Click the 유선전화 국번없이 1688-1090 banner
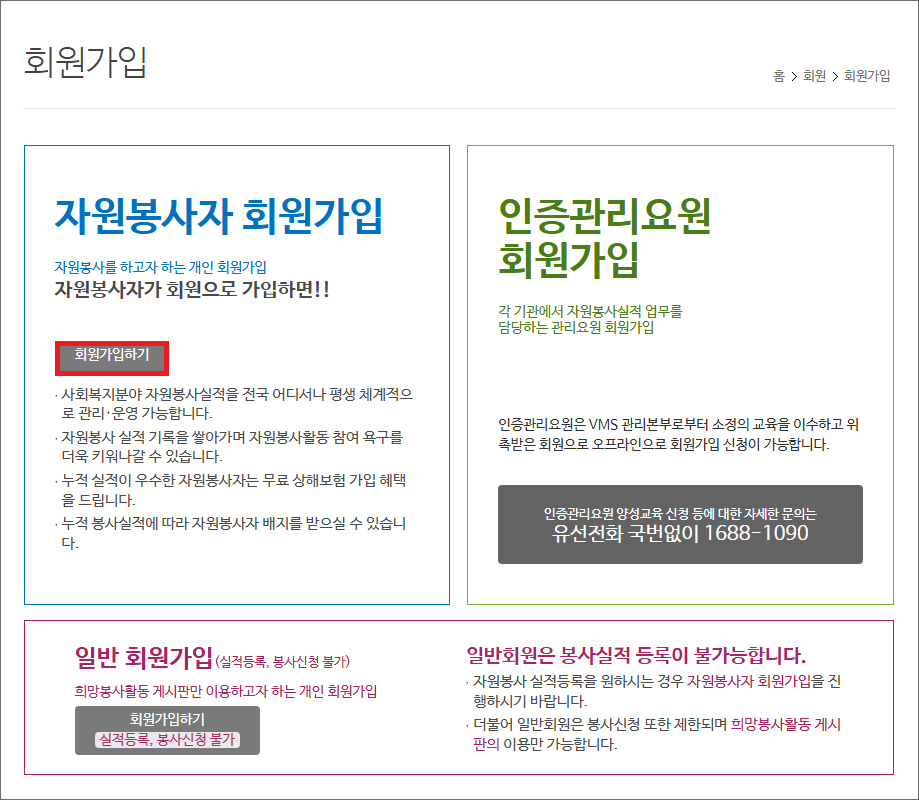The image size is (919, 800). pos(680,524)
